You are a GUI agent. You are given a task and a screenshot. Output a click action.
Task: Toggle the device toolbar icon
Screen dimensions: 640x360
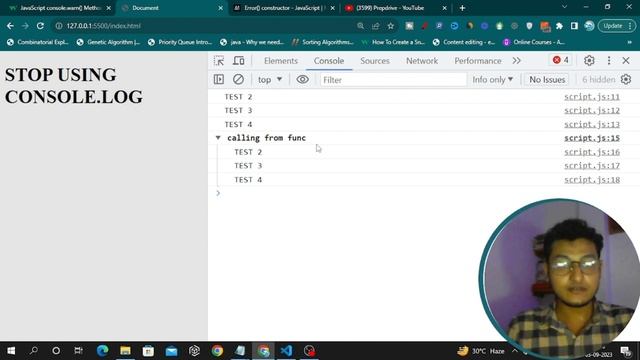click(x=238, y=61)
